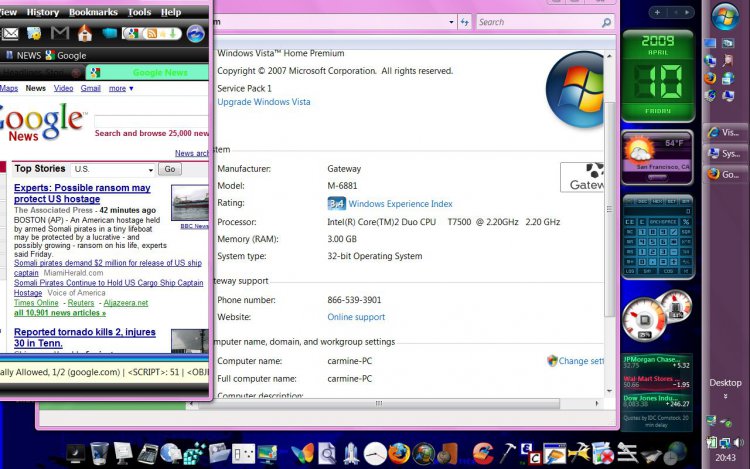
Task: Open the space shuttle icon in the dock
Action: pyautogui.click(x=351, y=454)
